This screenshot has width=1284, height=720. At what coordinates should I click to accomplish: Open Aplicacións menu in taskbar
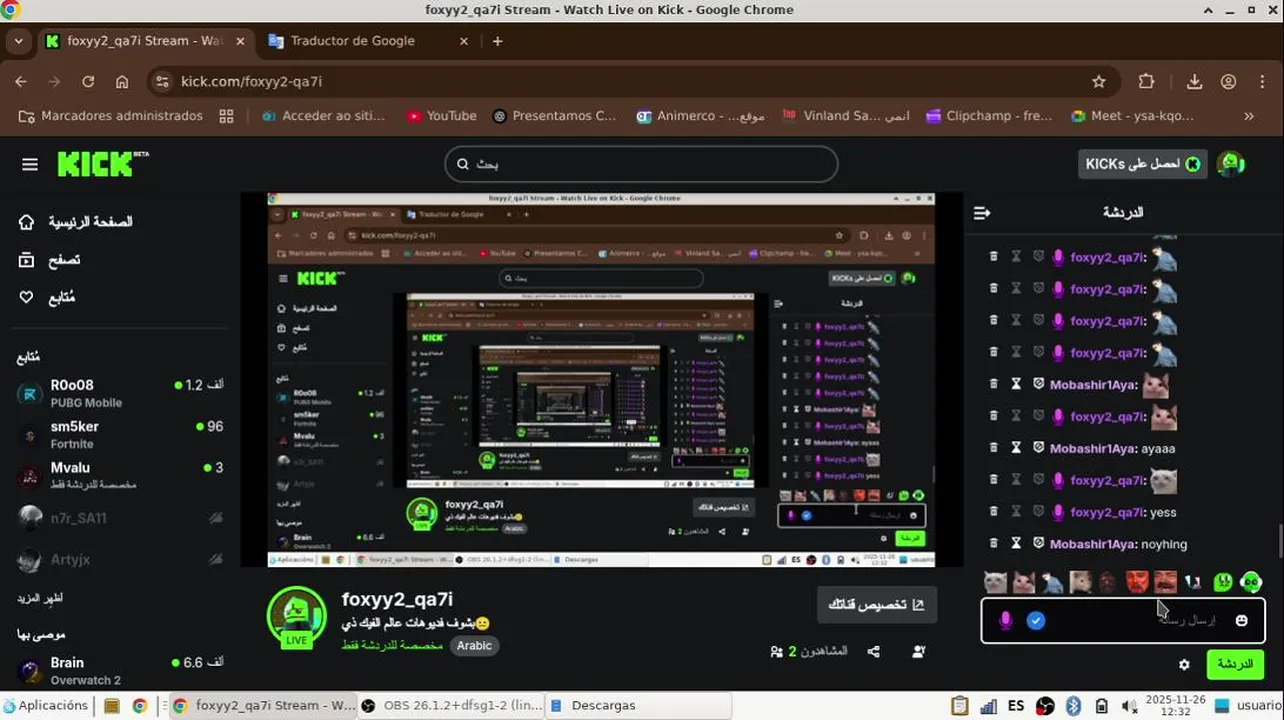46,705
